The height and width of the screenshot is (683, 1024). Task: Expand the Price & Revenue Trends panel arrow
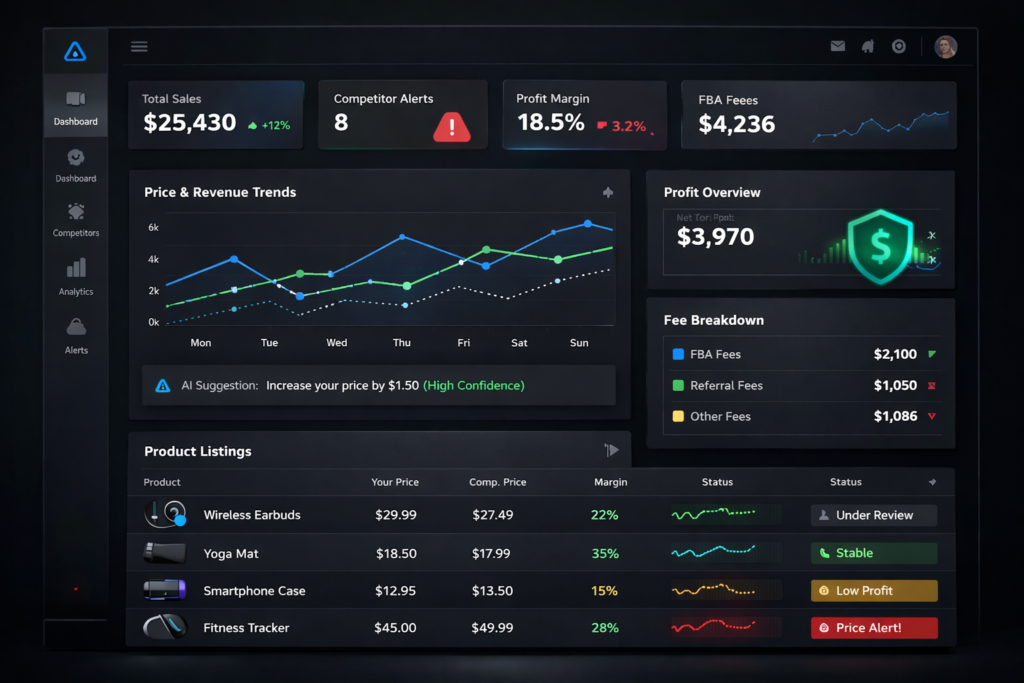click(608, 192)
